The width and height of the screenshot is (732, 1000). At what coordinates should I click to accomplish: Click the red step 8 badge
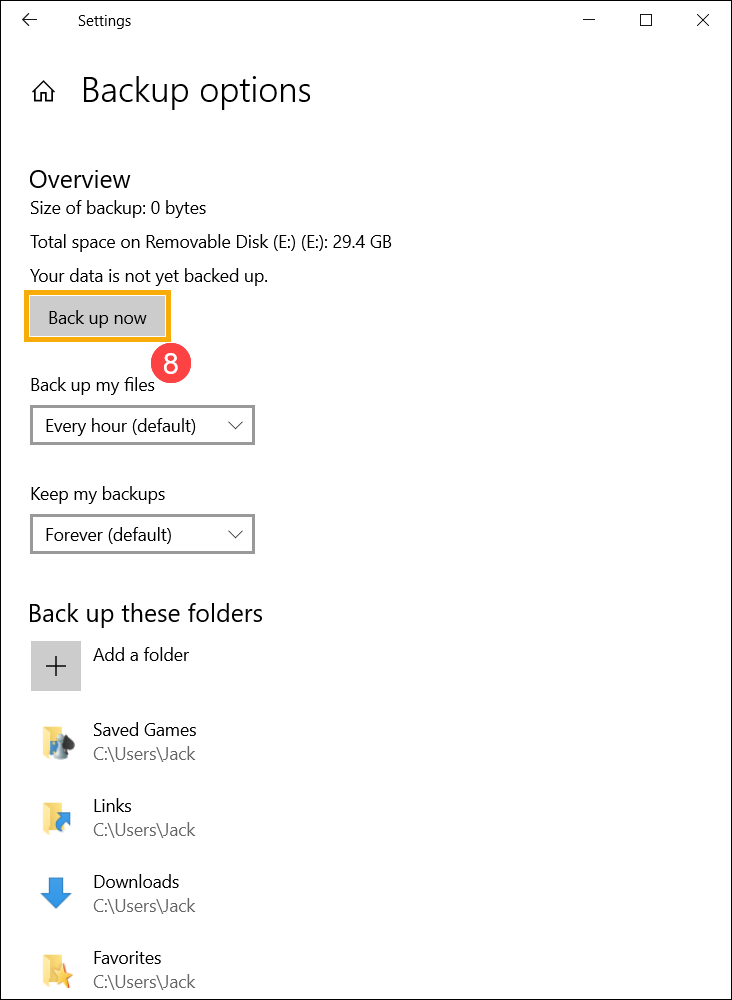(171, 363)
